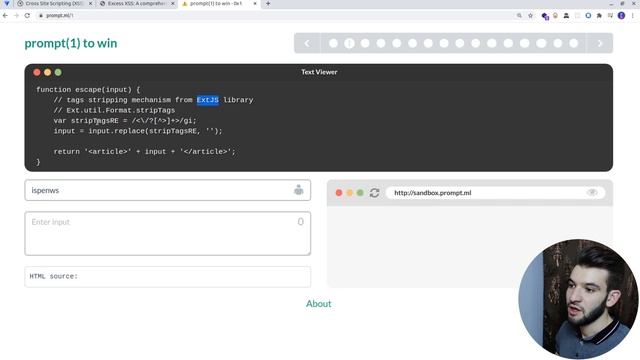
Task: Open the Extensions puzzle icon
Action: coord(599,16)
